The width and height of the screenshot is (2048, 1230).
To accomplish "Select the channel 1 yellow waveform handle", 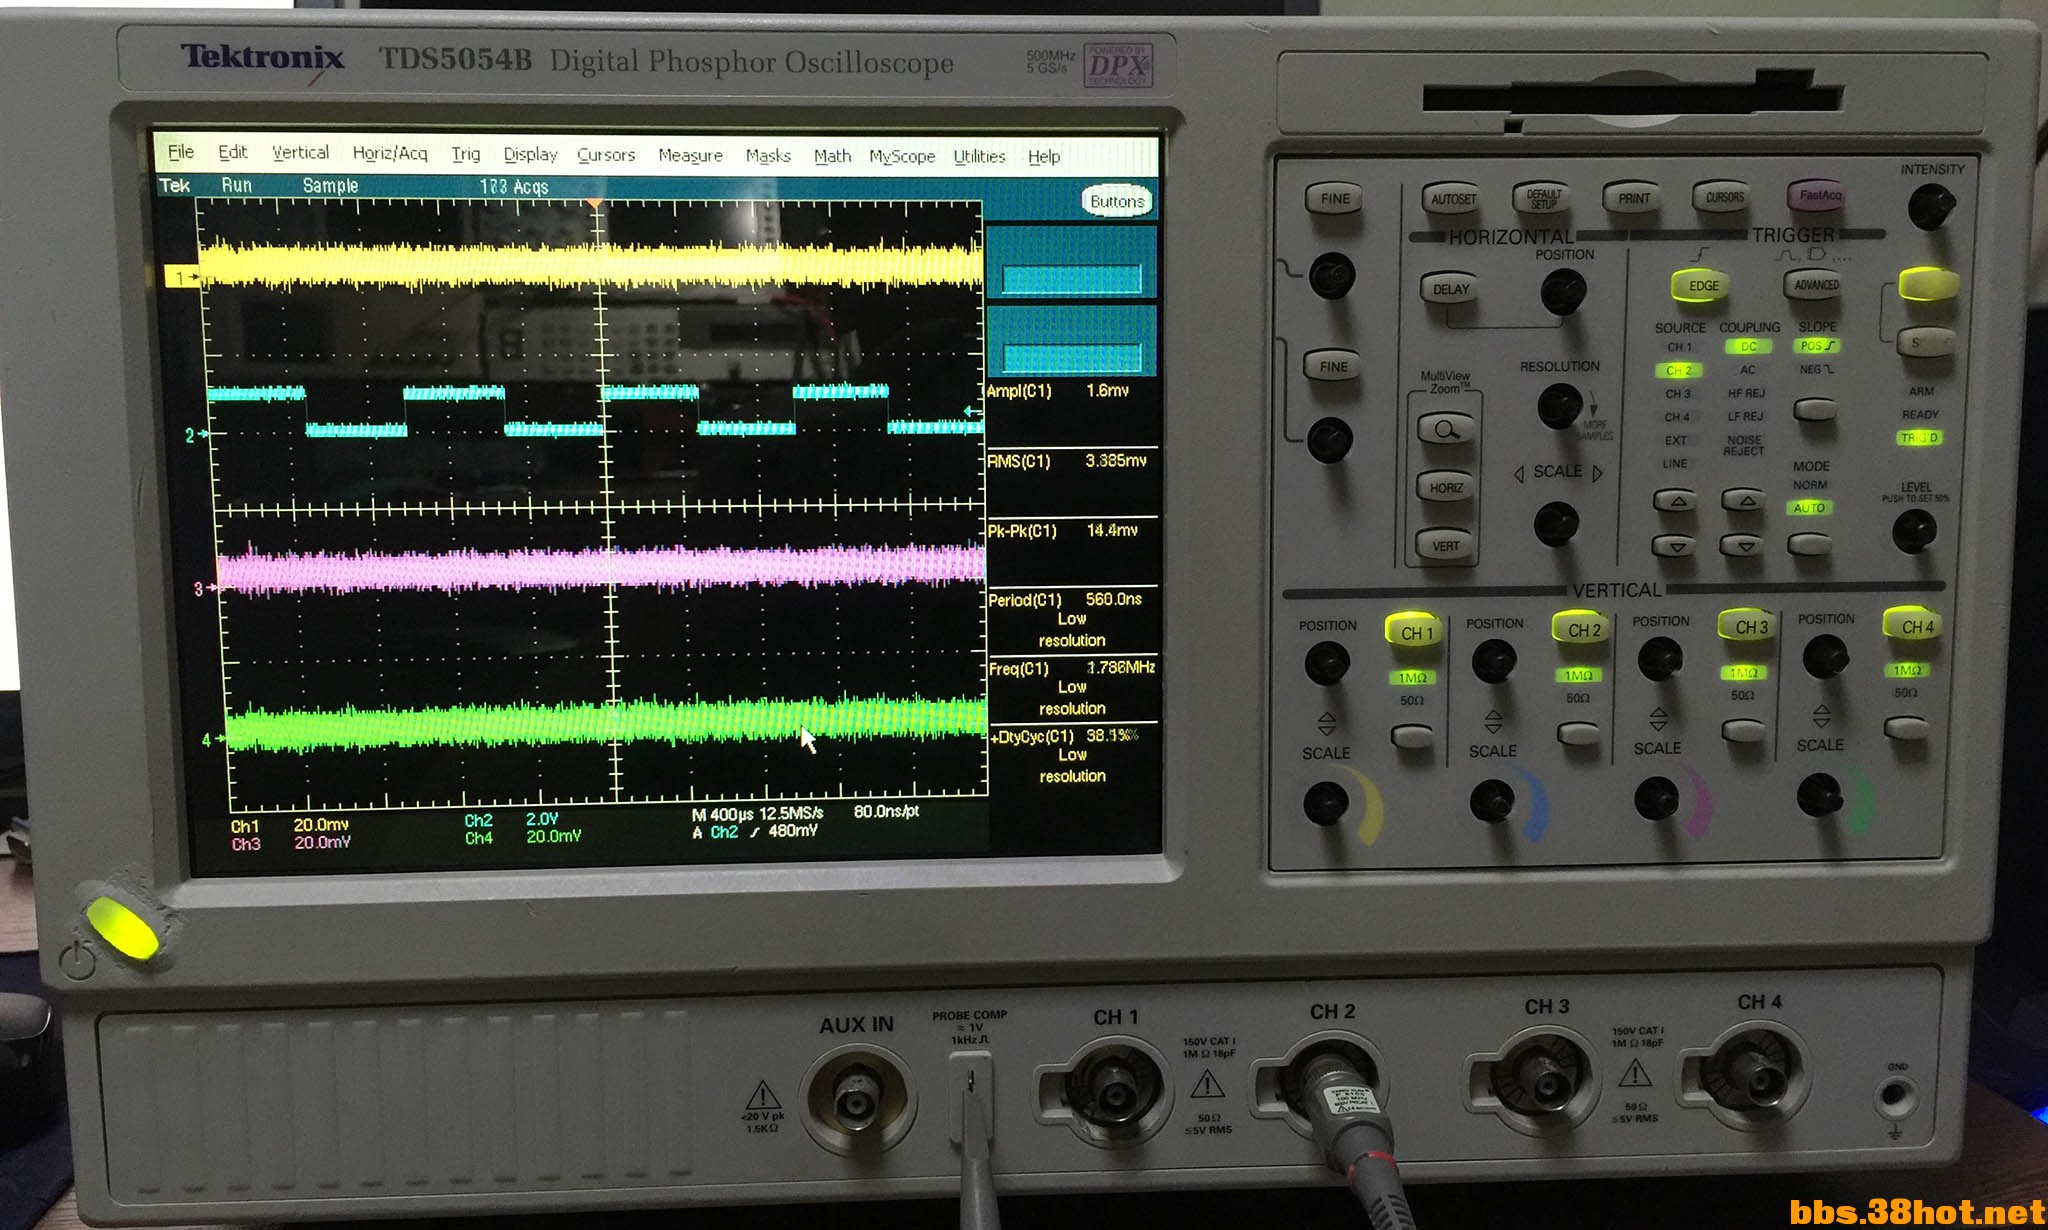I will click(182, 277).
